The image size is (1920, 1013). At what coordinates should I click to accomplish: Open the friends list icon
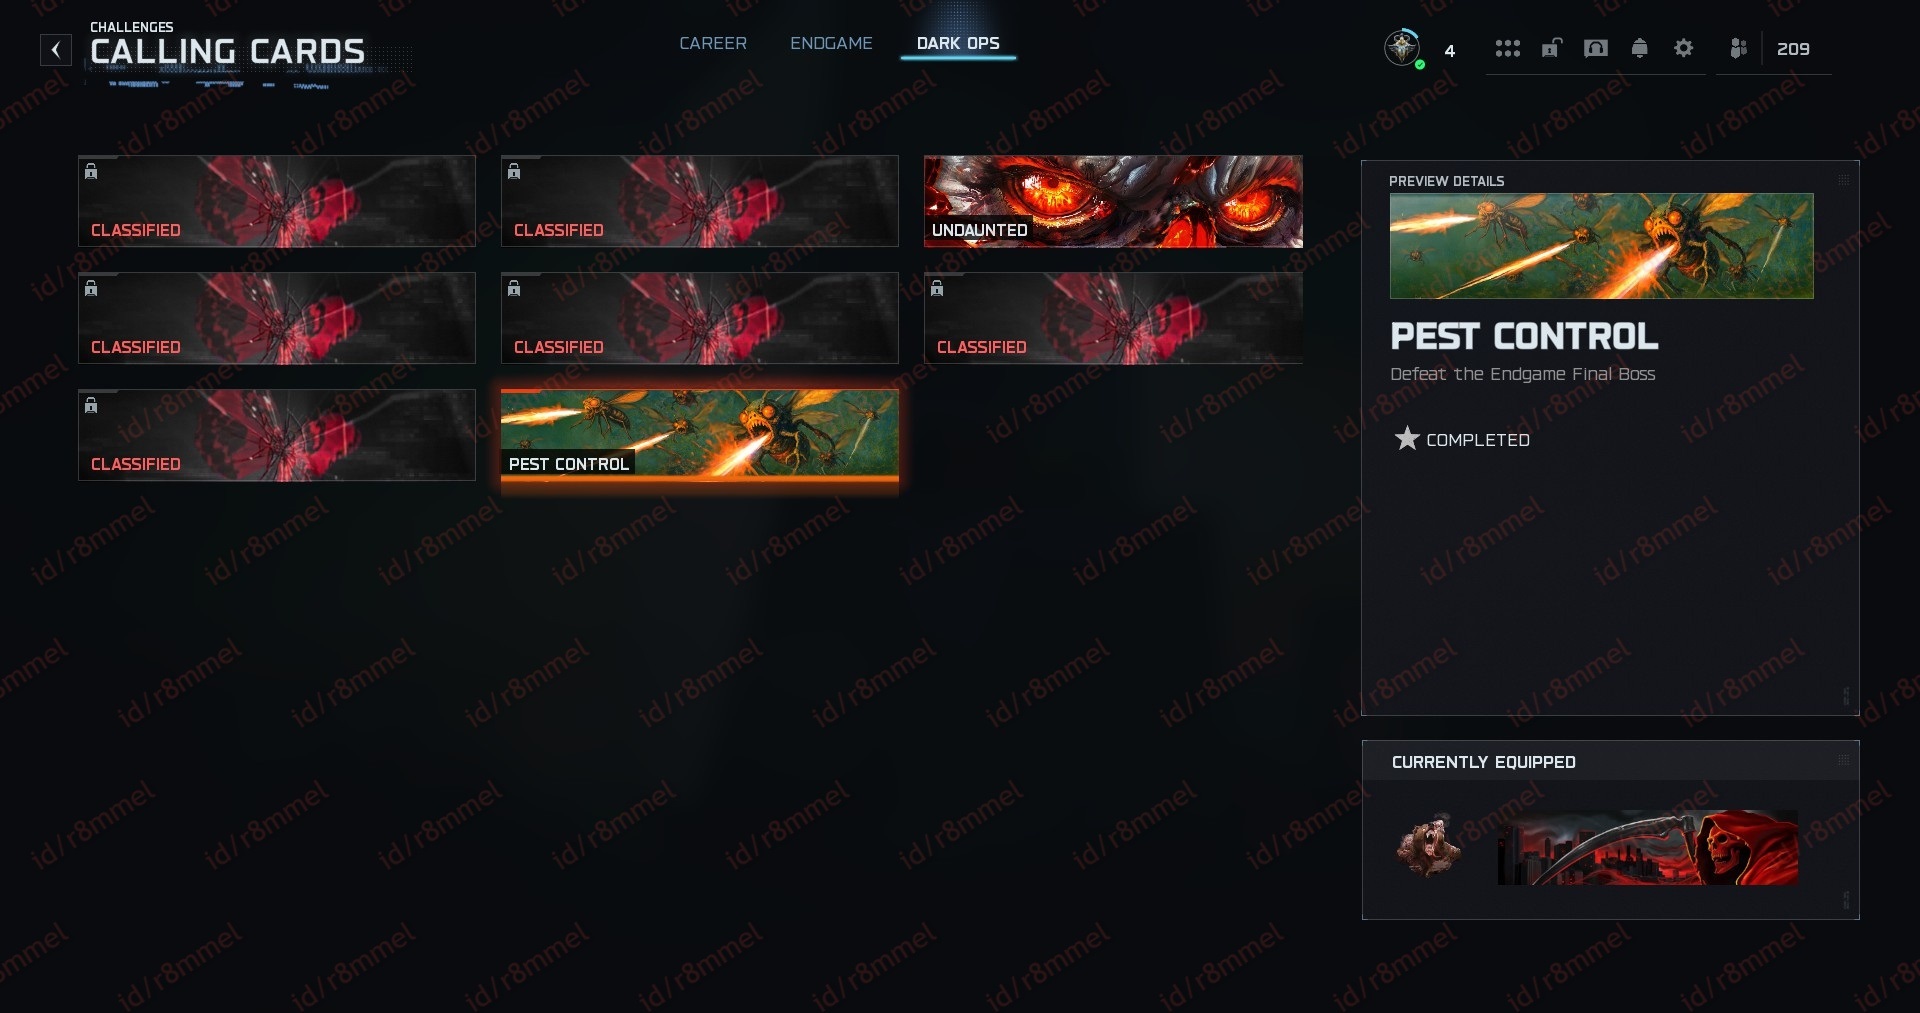coord(1738,48)
